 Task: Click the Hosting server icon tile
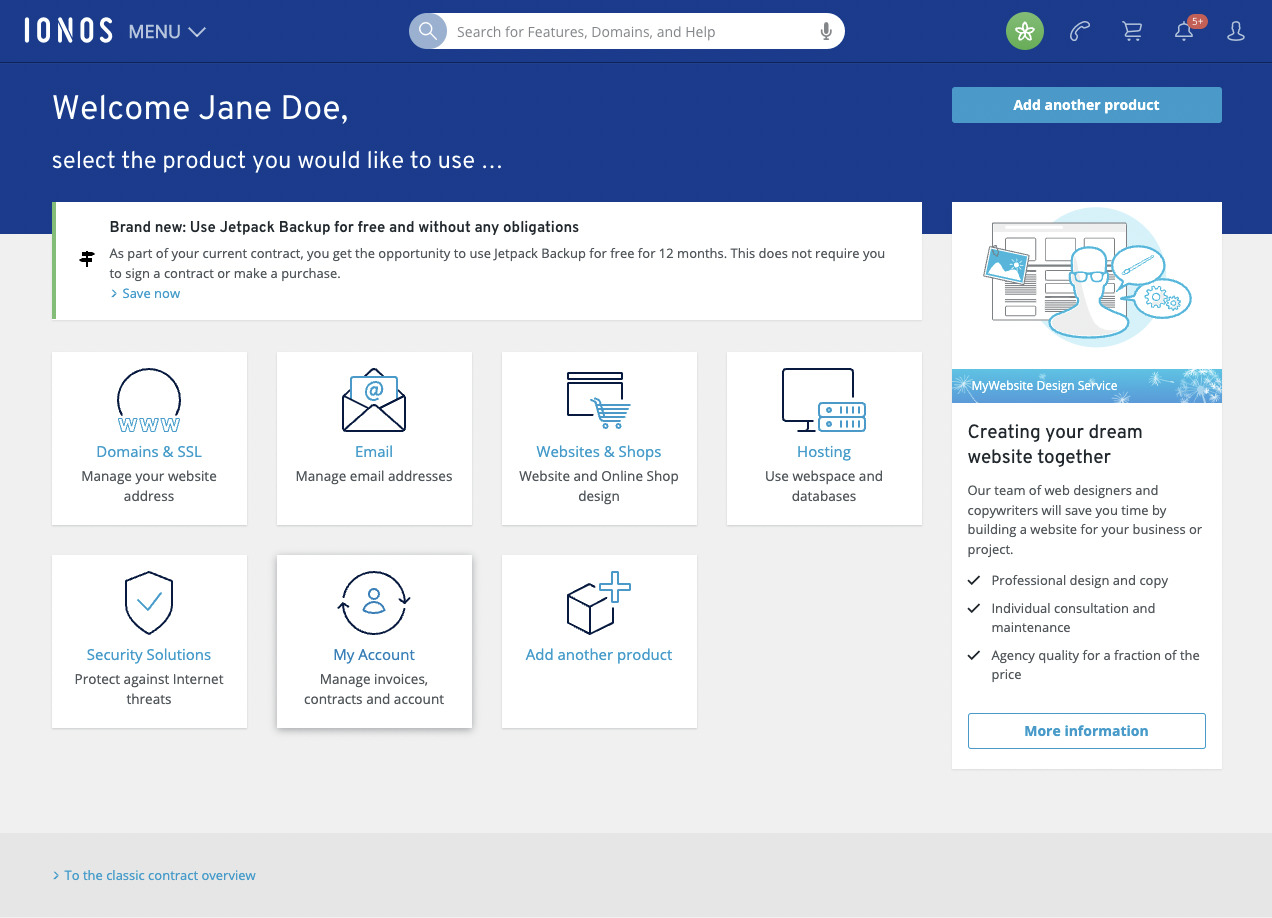tap(823, 399)
